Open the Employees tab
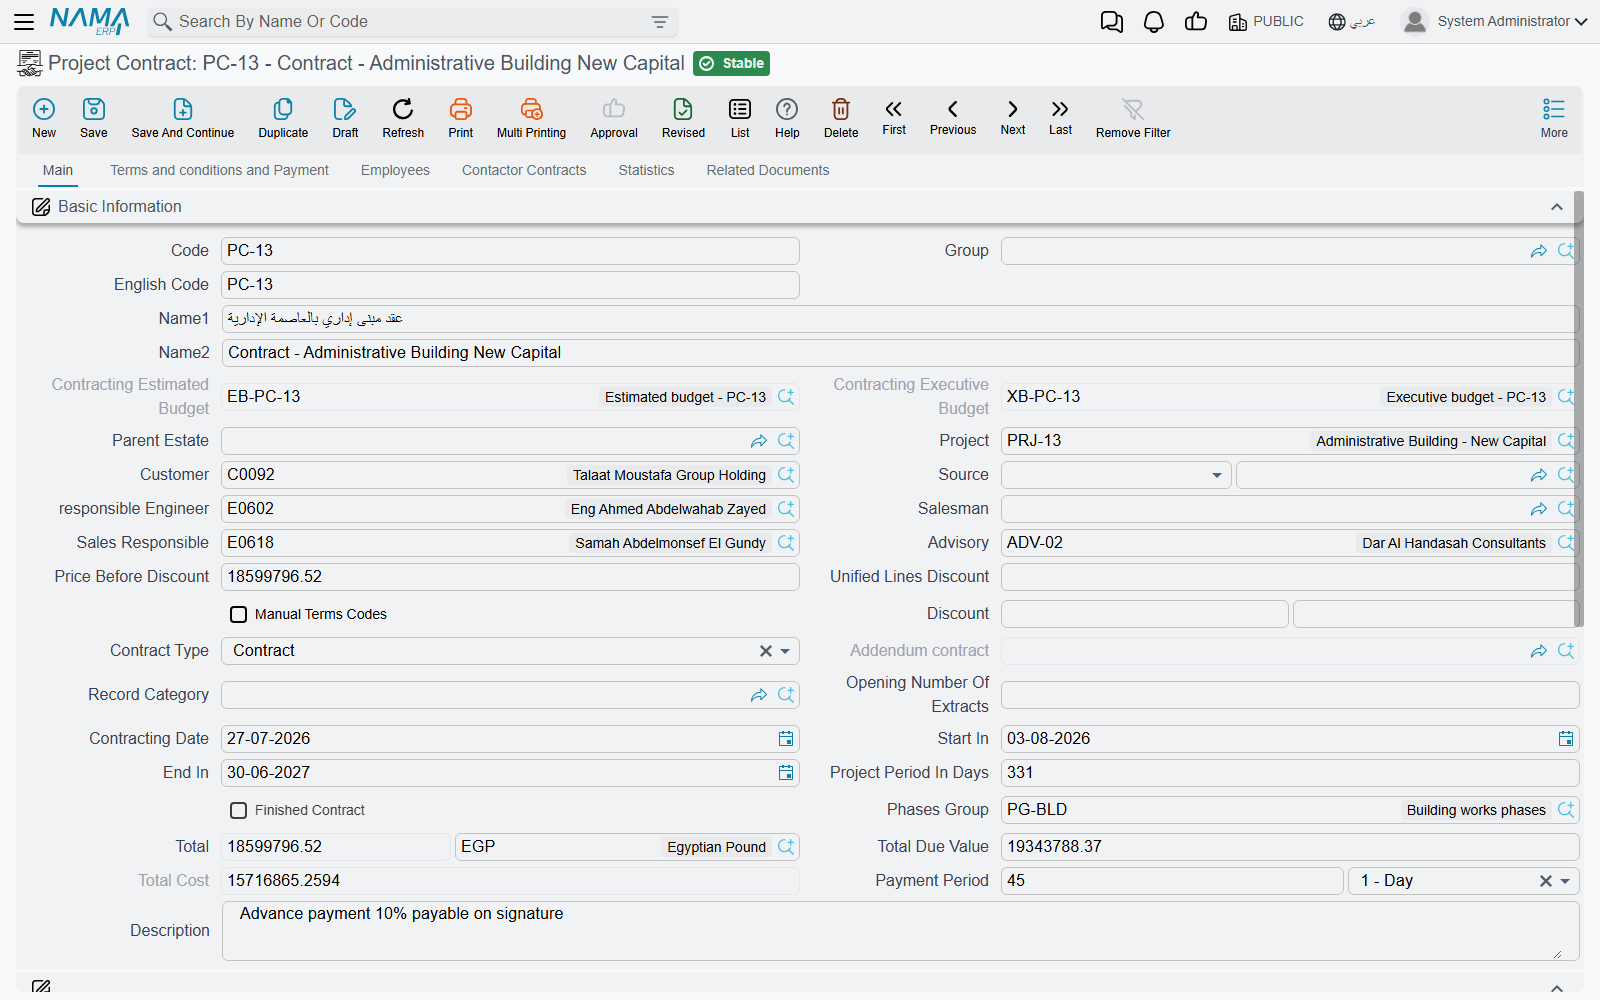Screen dimensions: 1600x1000 (x=395, y=170)
